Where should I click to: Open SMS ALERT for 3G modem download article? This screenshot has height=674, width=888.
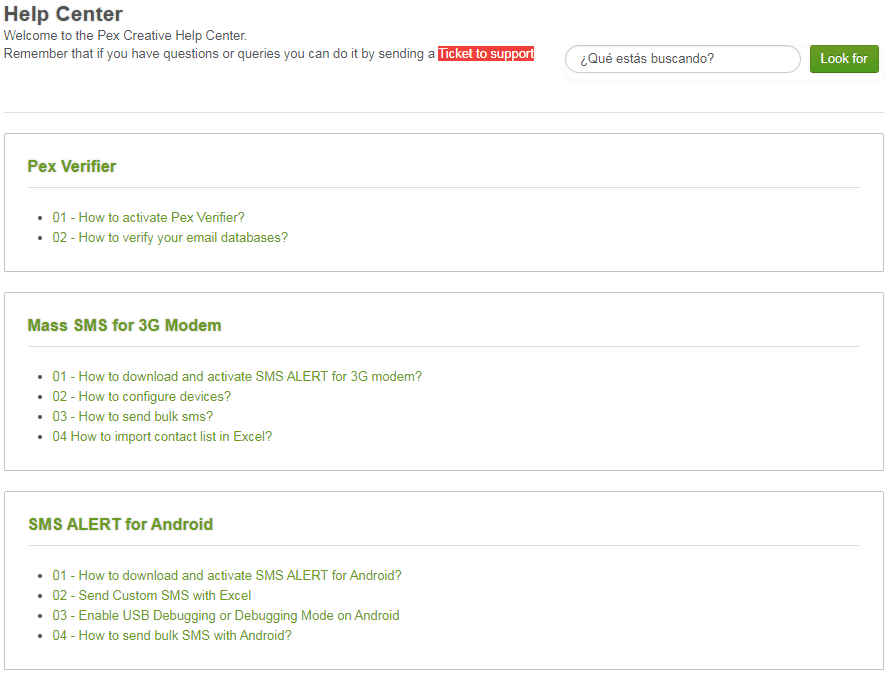tap(237, 377)
